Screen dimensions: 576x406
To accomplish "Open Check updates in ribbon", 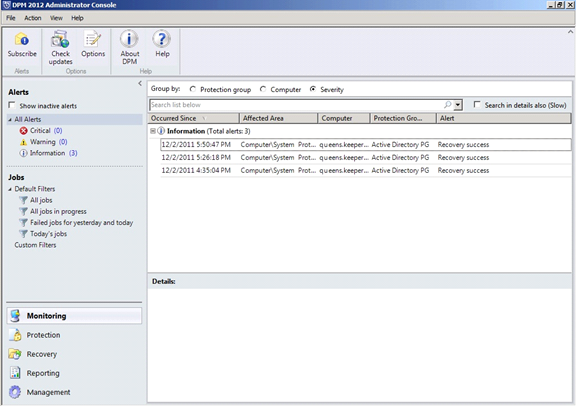I will (61, 47).
